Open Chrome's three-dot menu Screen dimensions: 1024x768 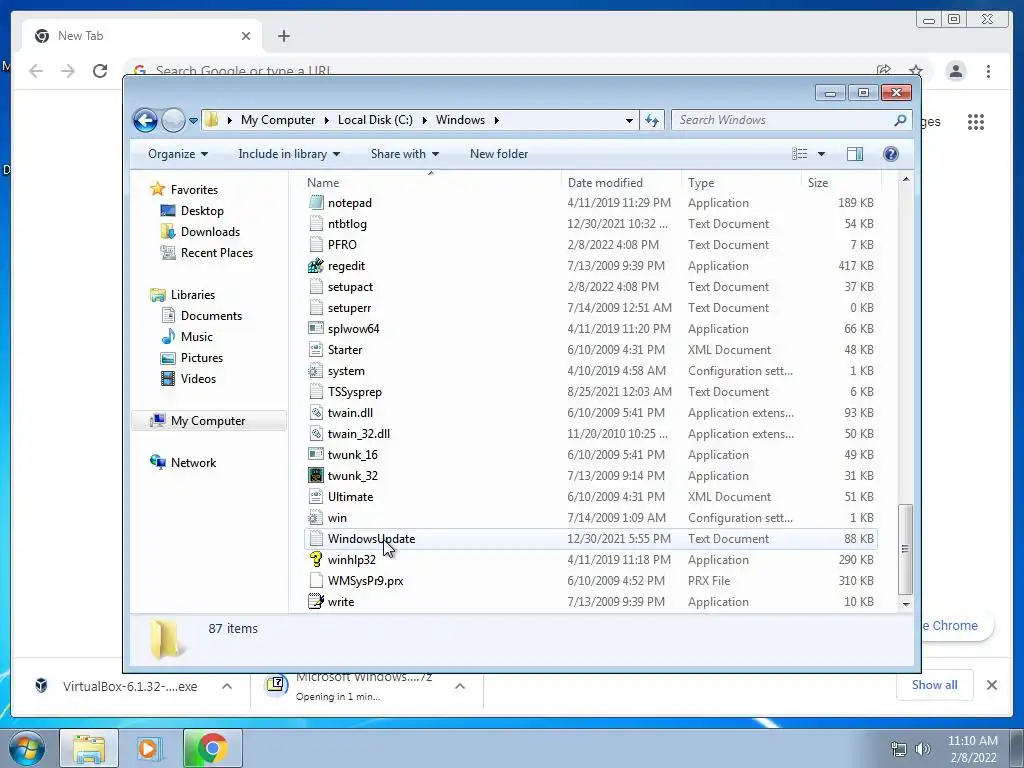tap(988, 71)
